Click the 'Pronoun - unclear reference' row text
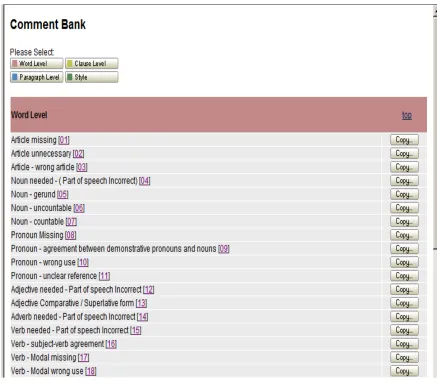The width and height of the screenshot is (437, 385). click(x=54, y=276)
